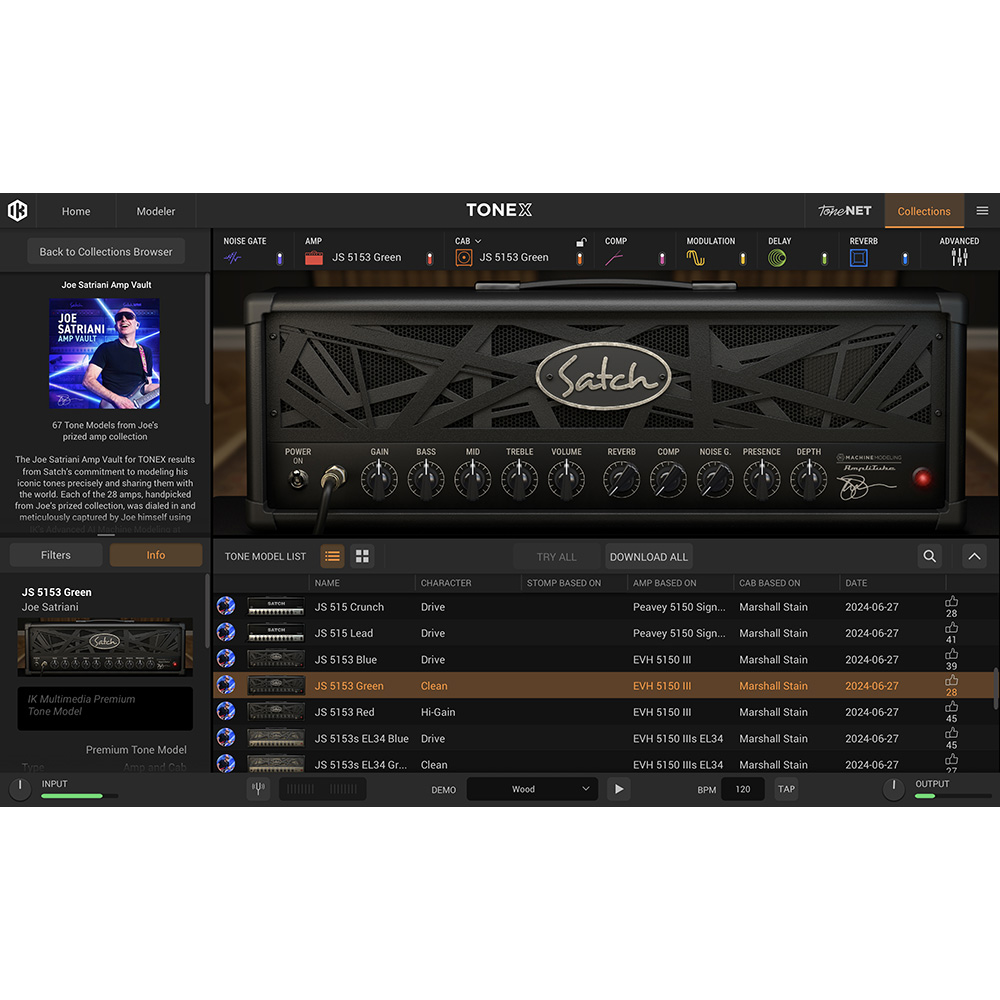Click Back to Collections Browser
1000x1000 pixels.
106,251
